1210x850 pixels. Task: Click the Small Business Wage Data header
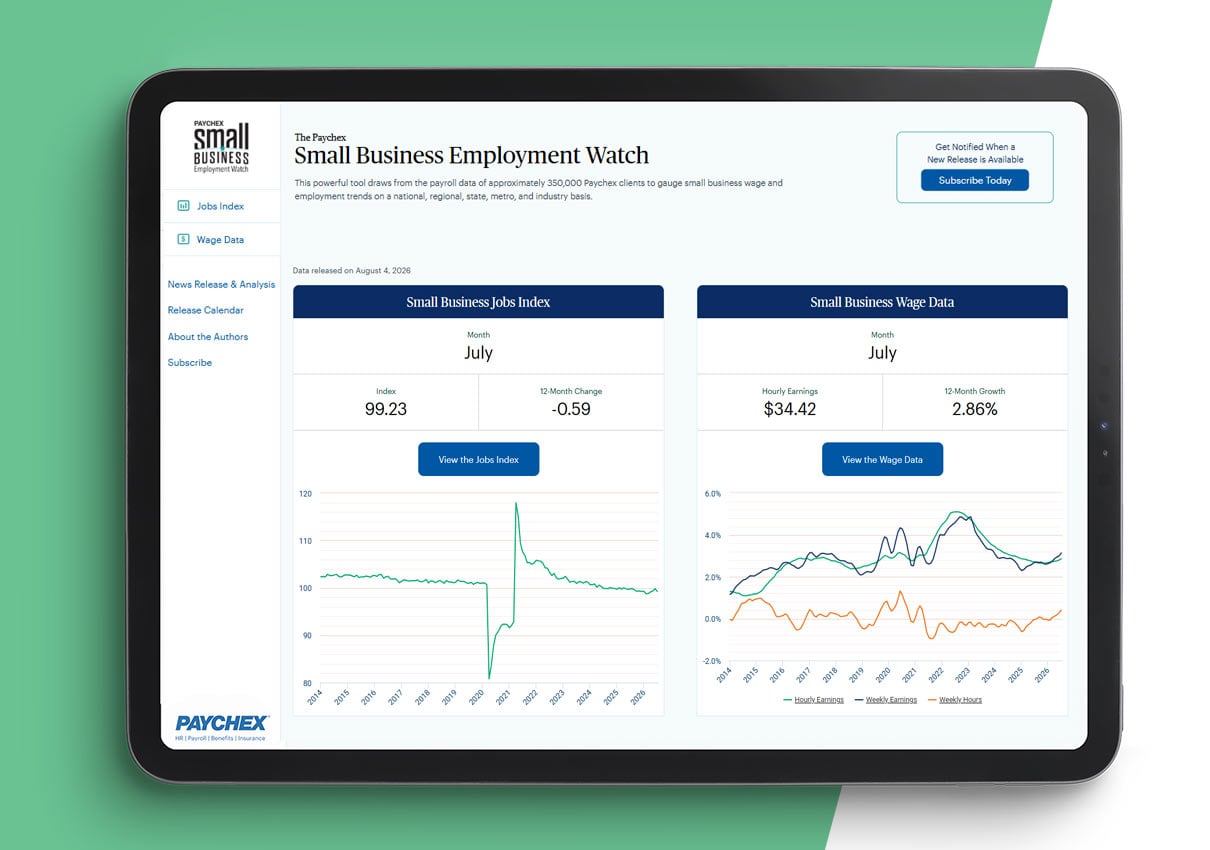(882, 302)
